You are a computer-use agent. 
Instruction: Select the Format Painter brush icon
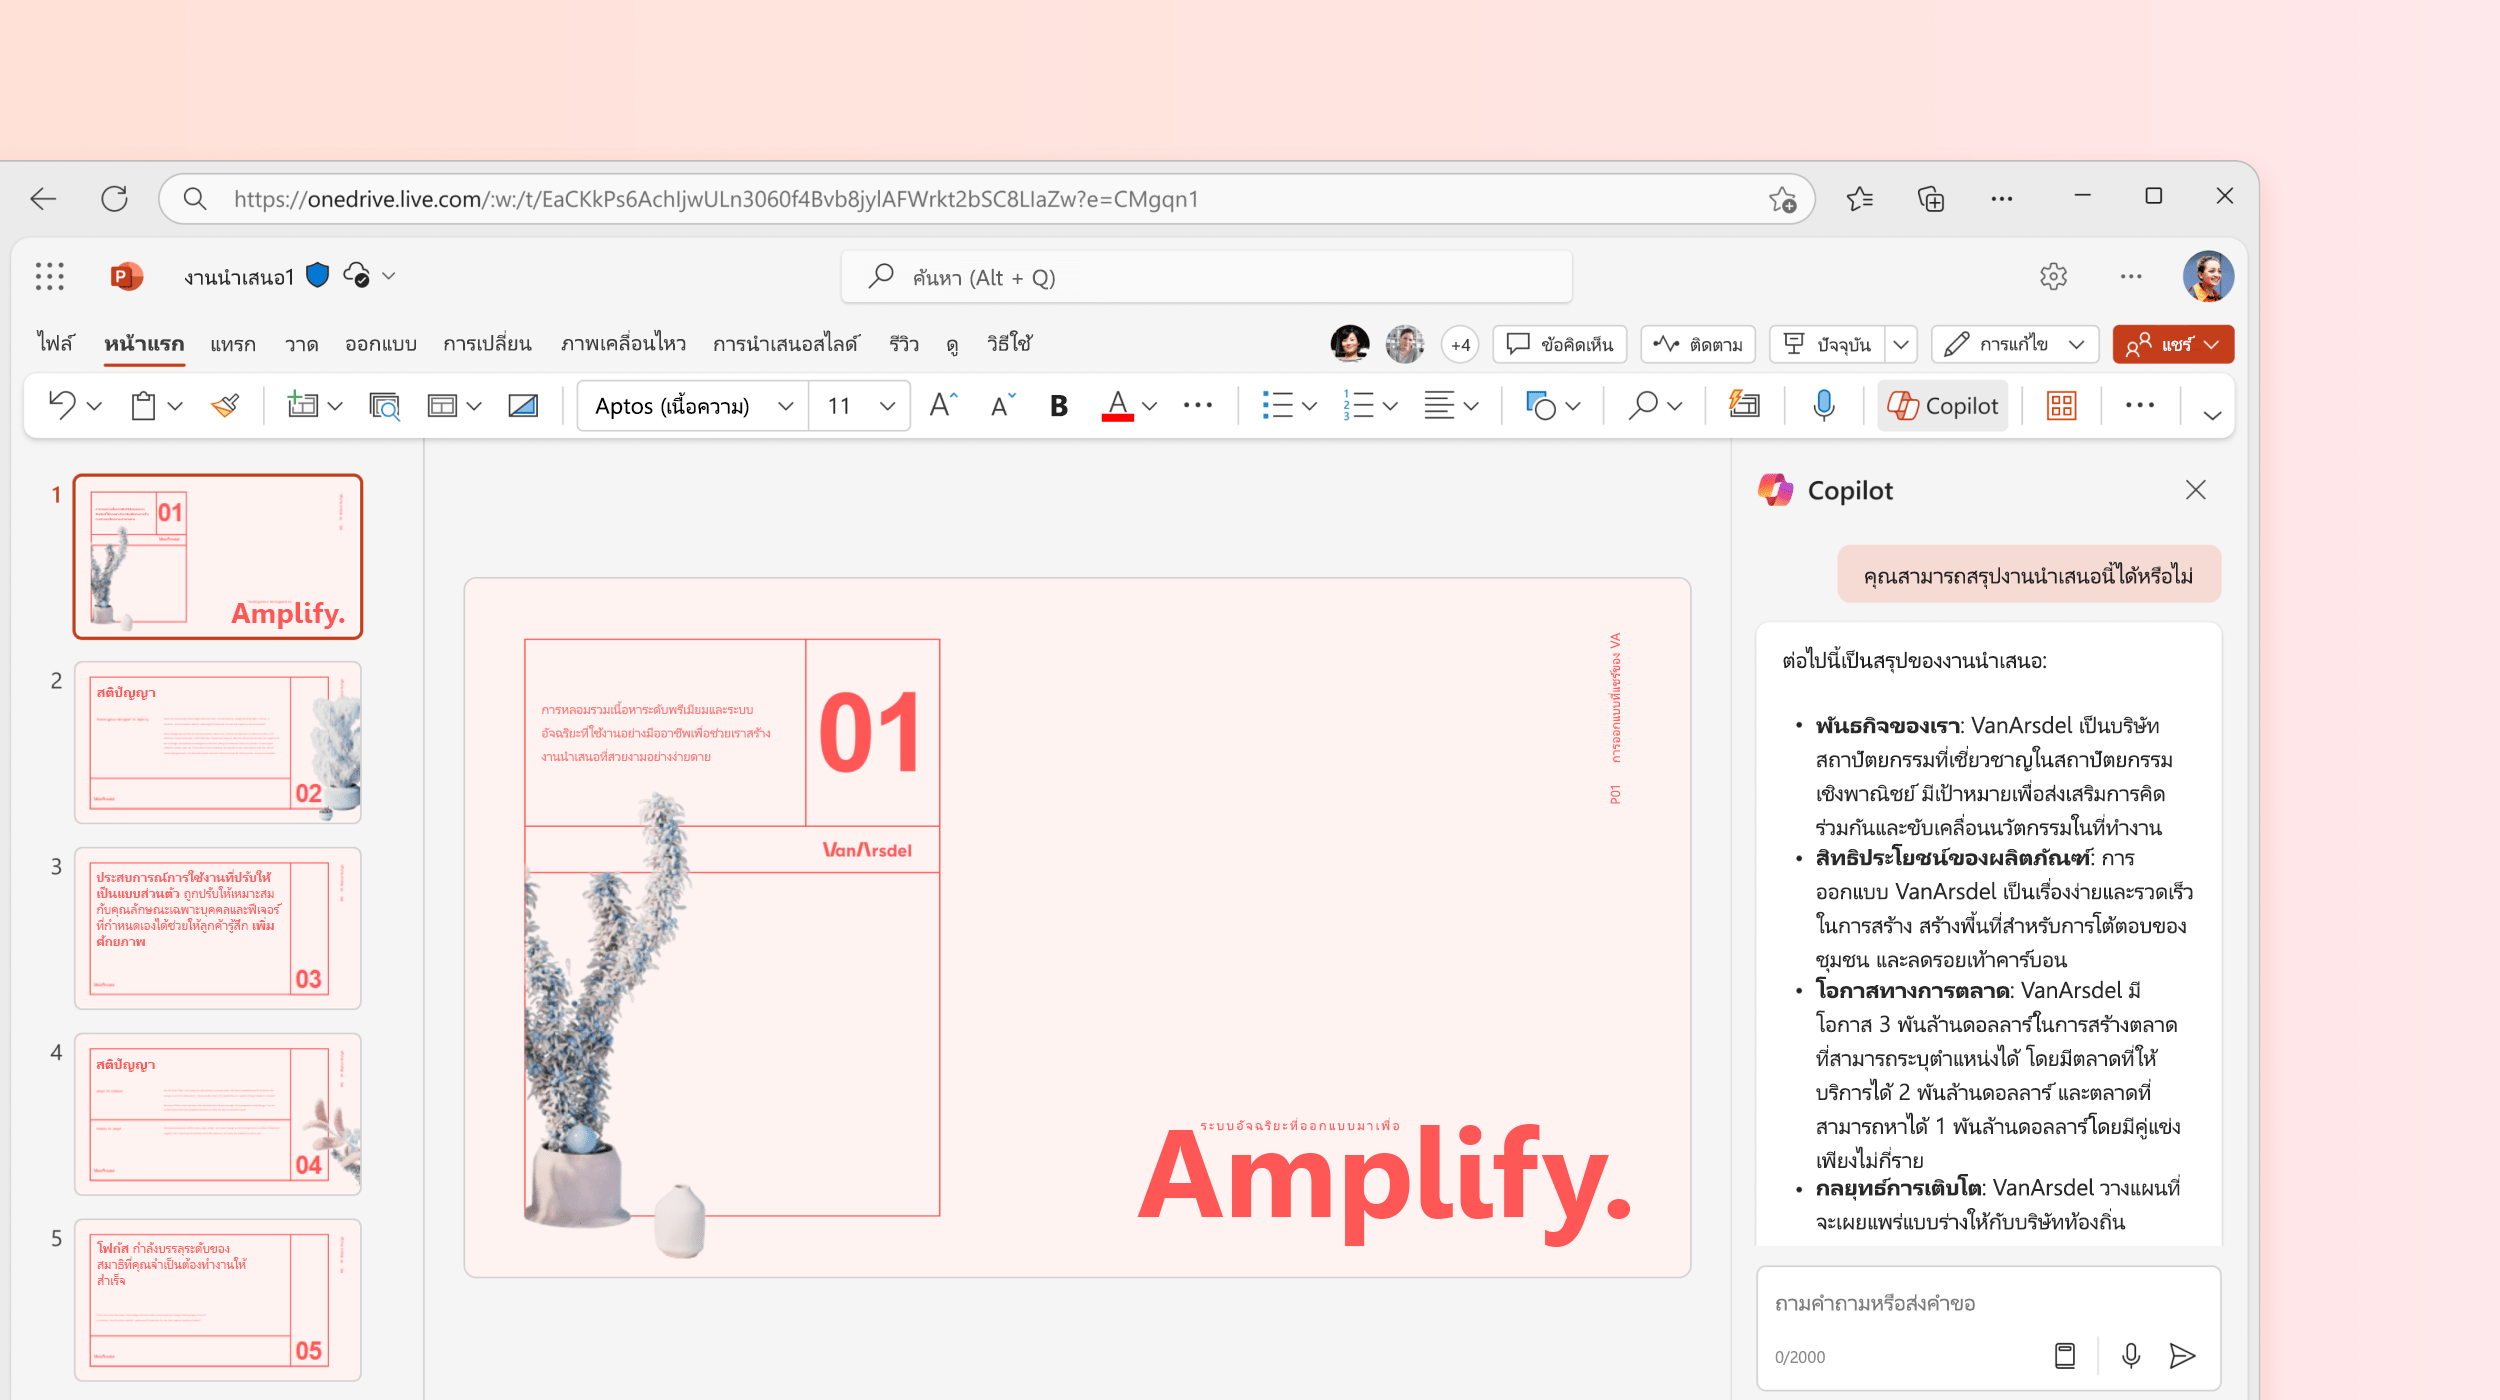point(226,405)
